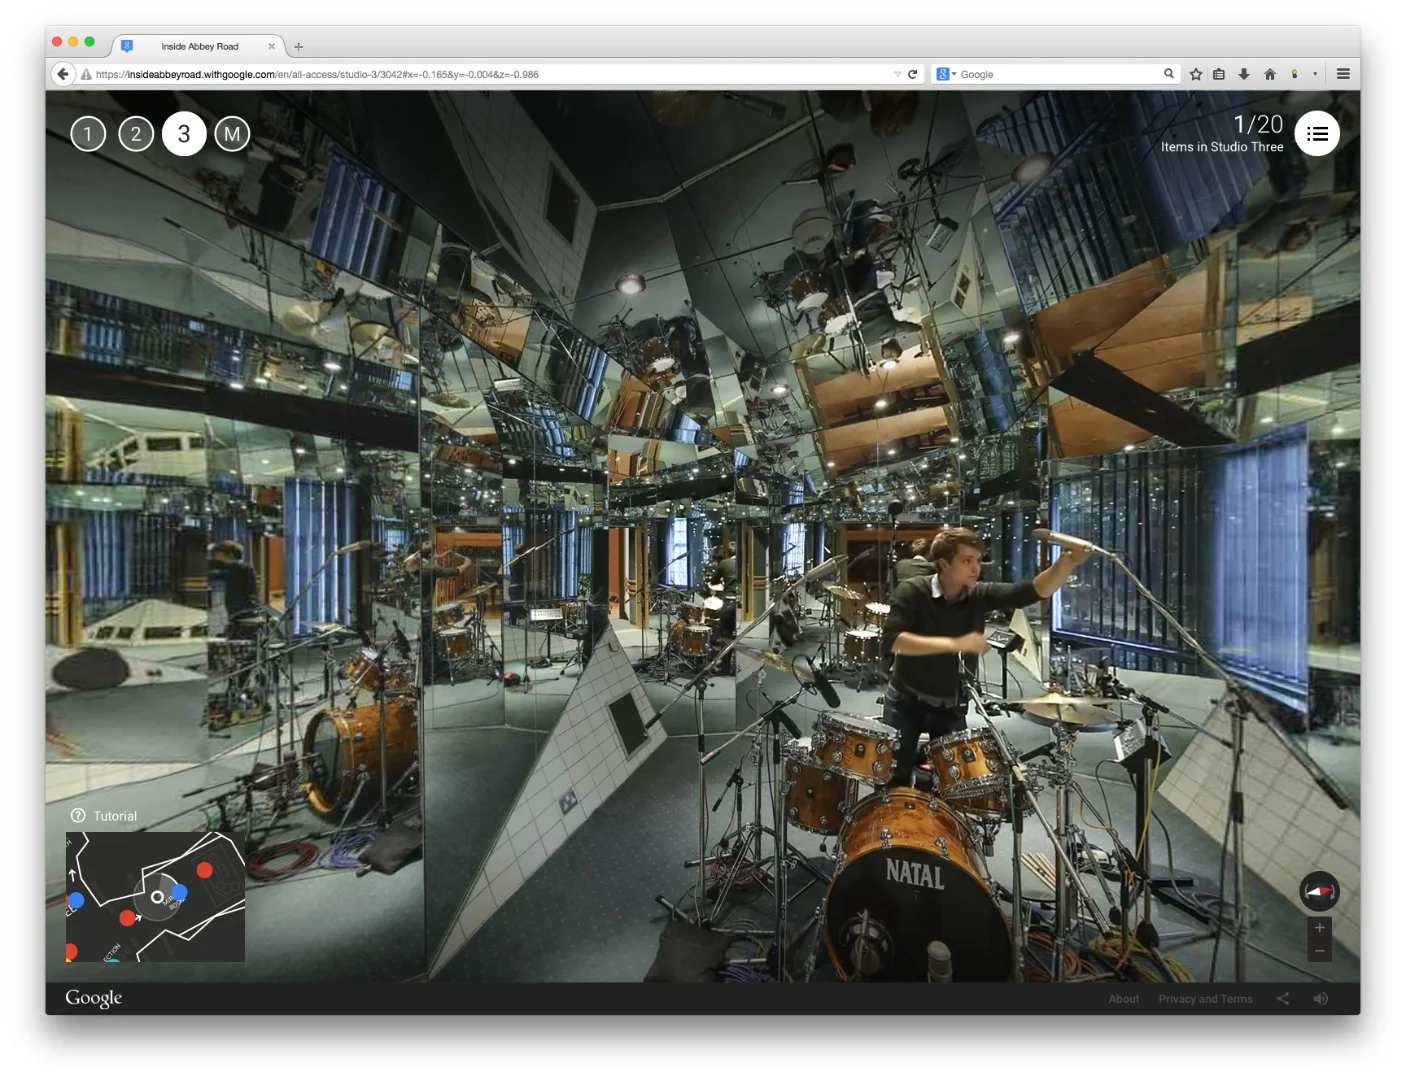Click the share icon in footer

coord(1283,998)
